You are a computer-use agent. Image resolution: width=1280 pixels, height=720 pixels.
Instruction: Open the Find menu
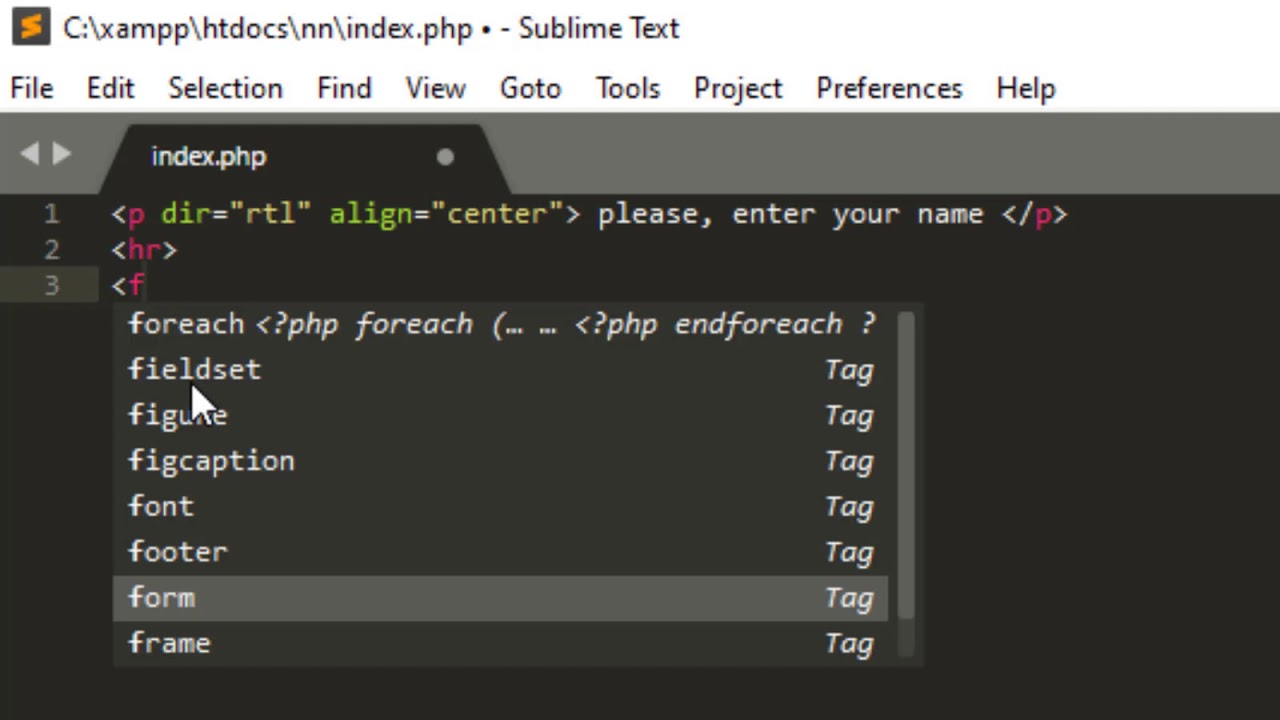(x=344, y=88)
